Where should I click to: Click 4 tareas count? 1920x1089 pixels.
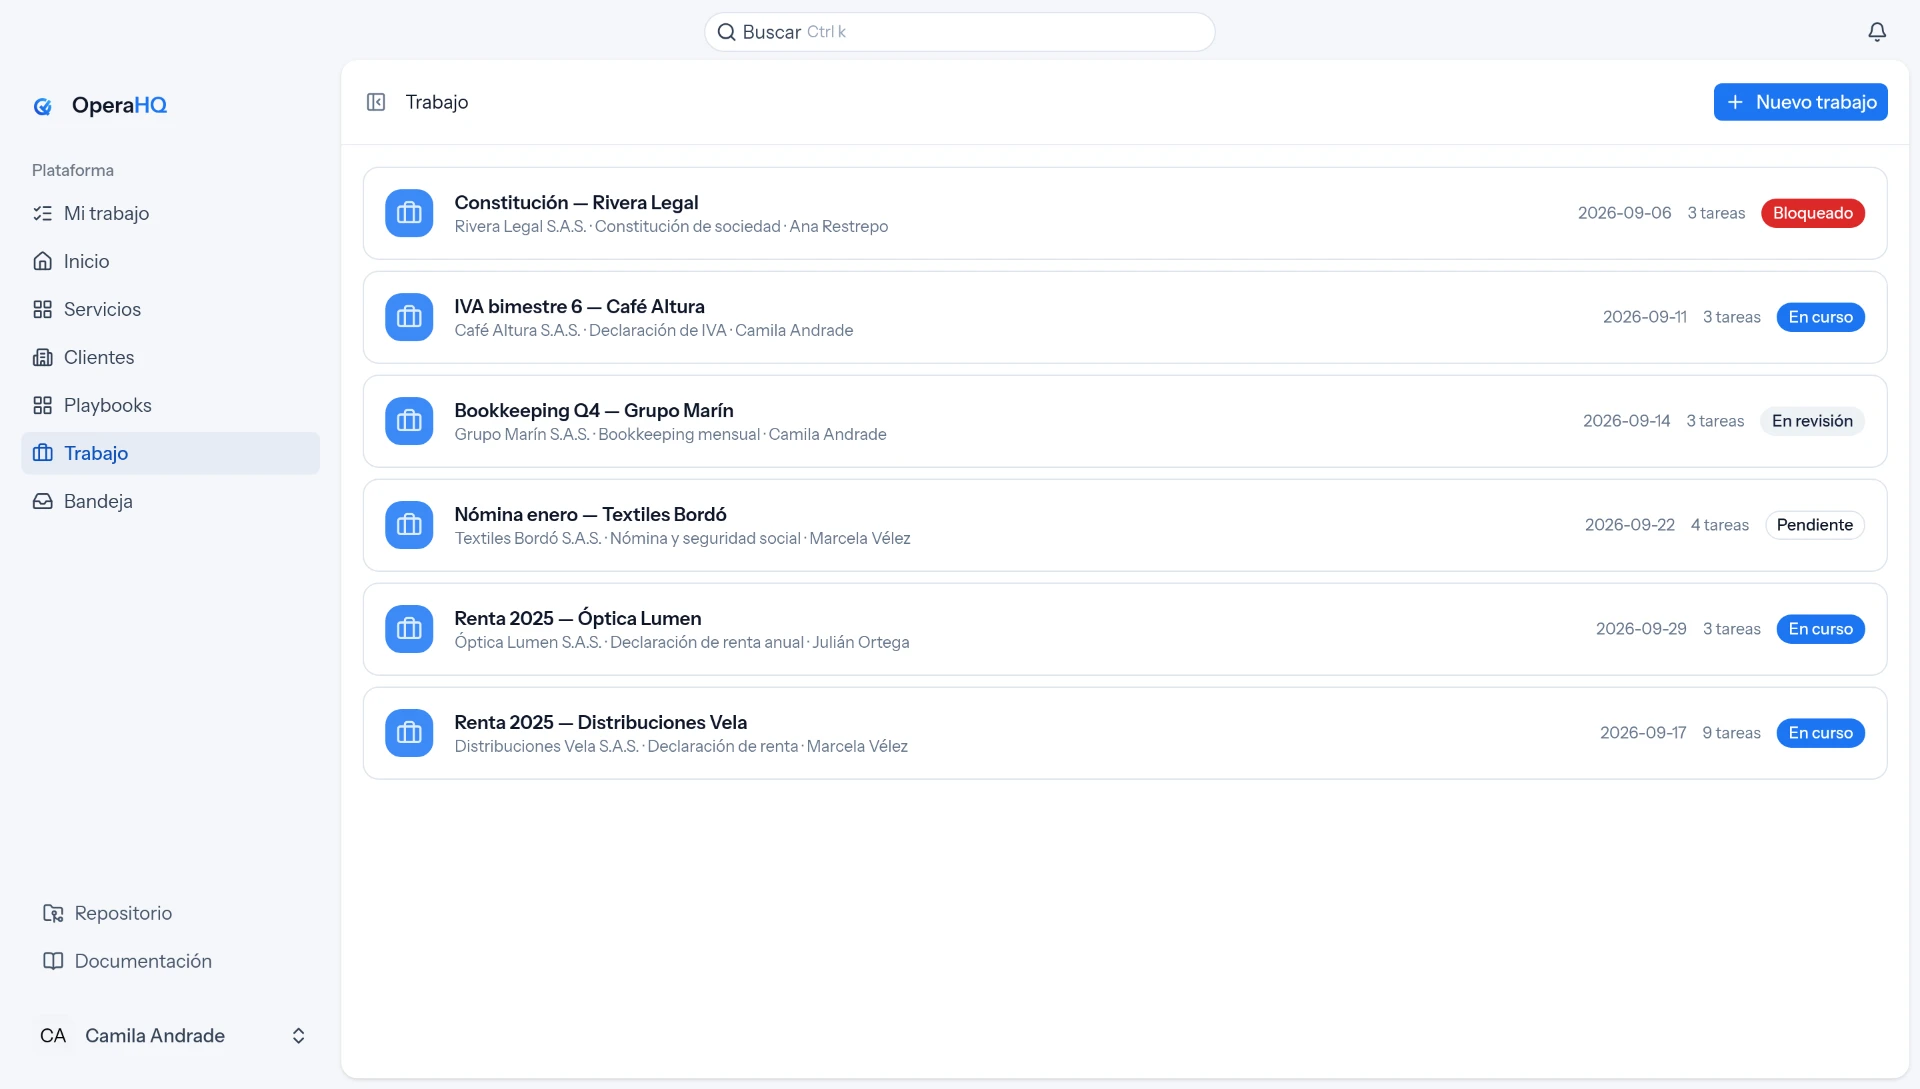(x=1719, y=525)
